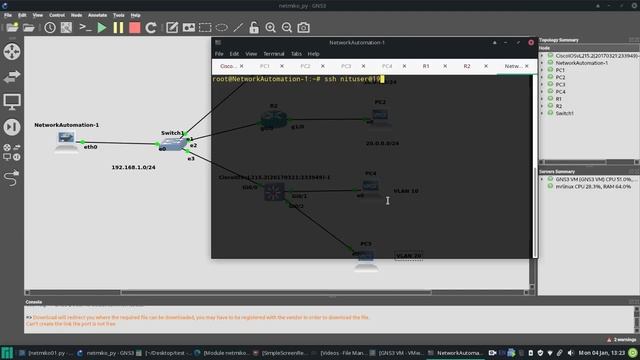This screenshot has height=360, width=640.
Task: Open netmiko01.py window from taskbar
Action: [46, 353]
